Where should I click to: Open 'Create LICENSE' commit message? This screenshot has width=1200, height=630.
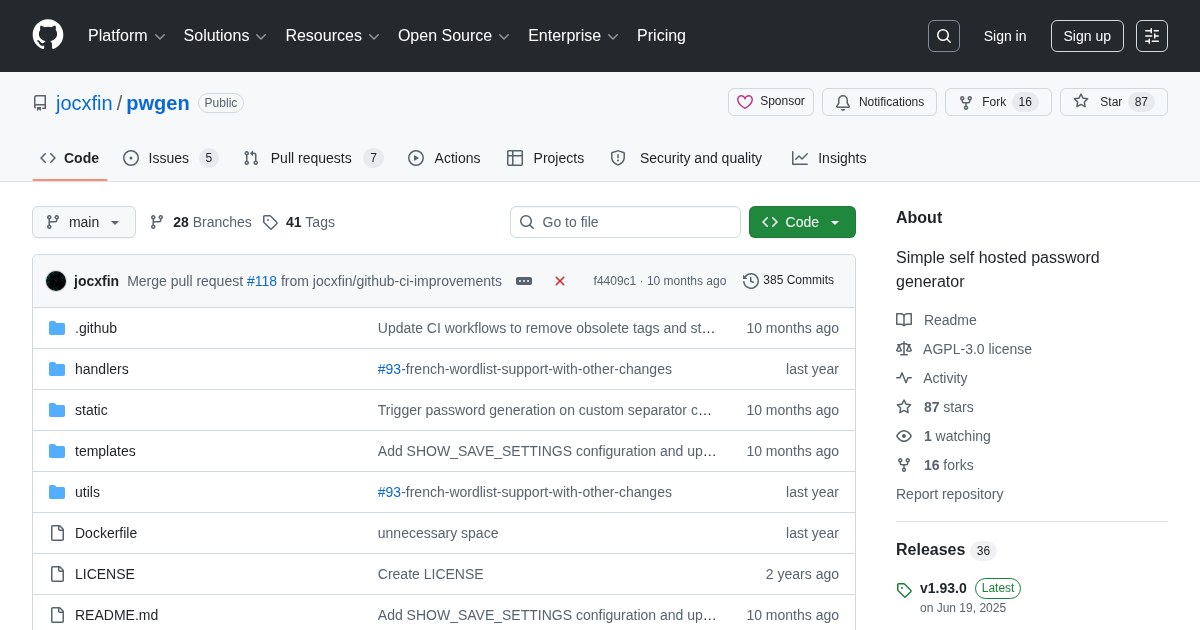pos(431,574)
